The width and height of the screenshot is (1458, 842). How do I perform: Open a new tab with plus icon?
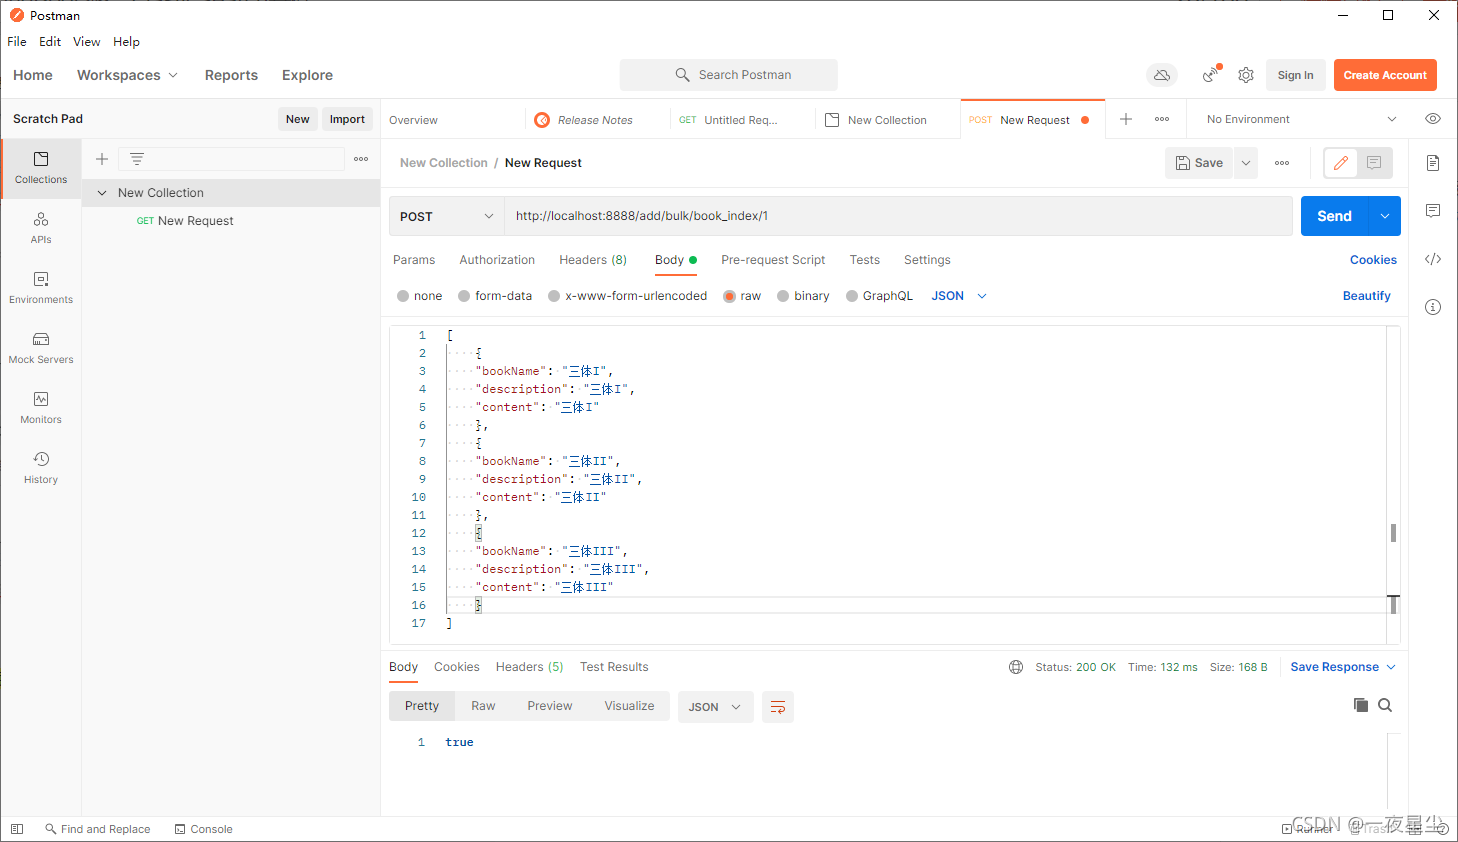point(1125,119)
